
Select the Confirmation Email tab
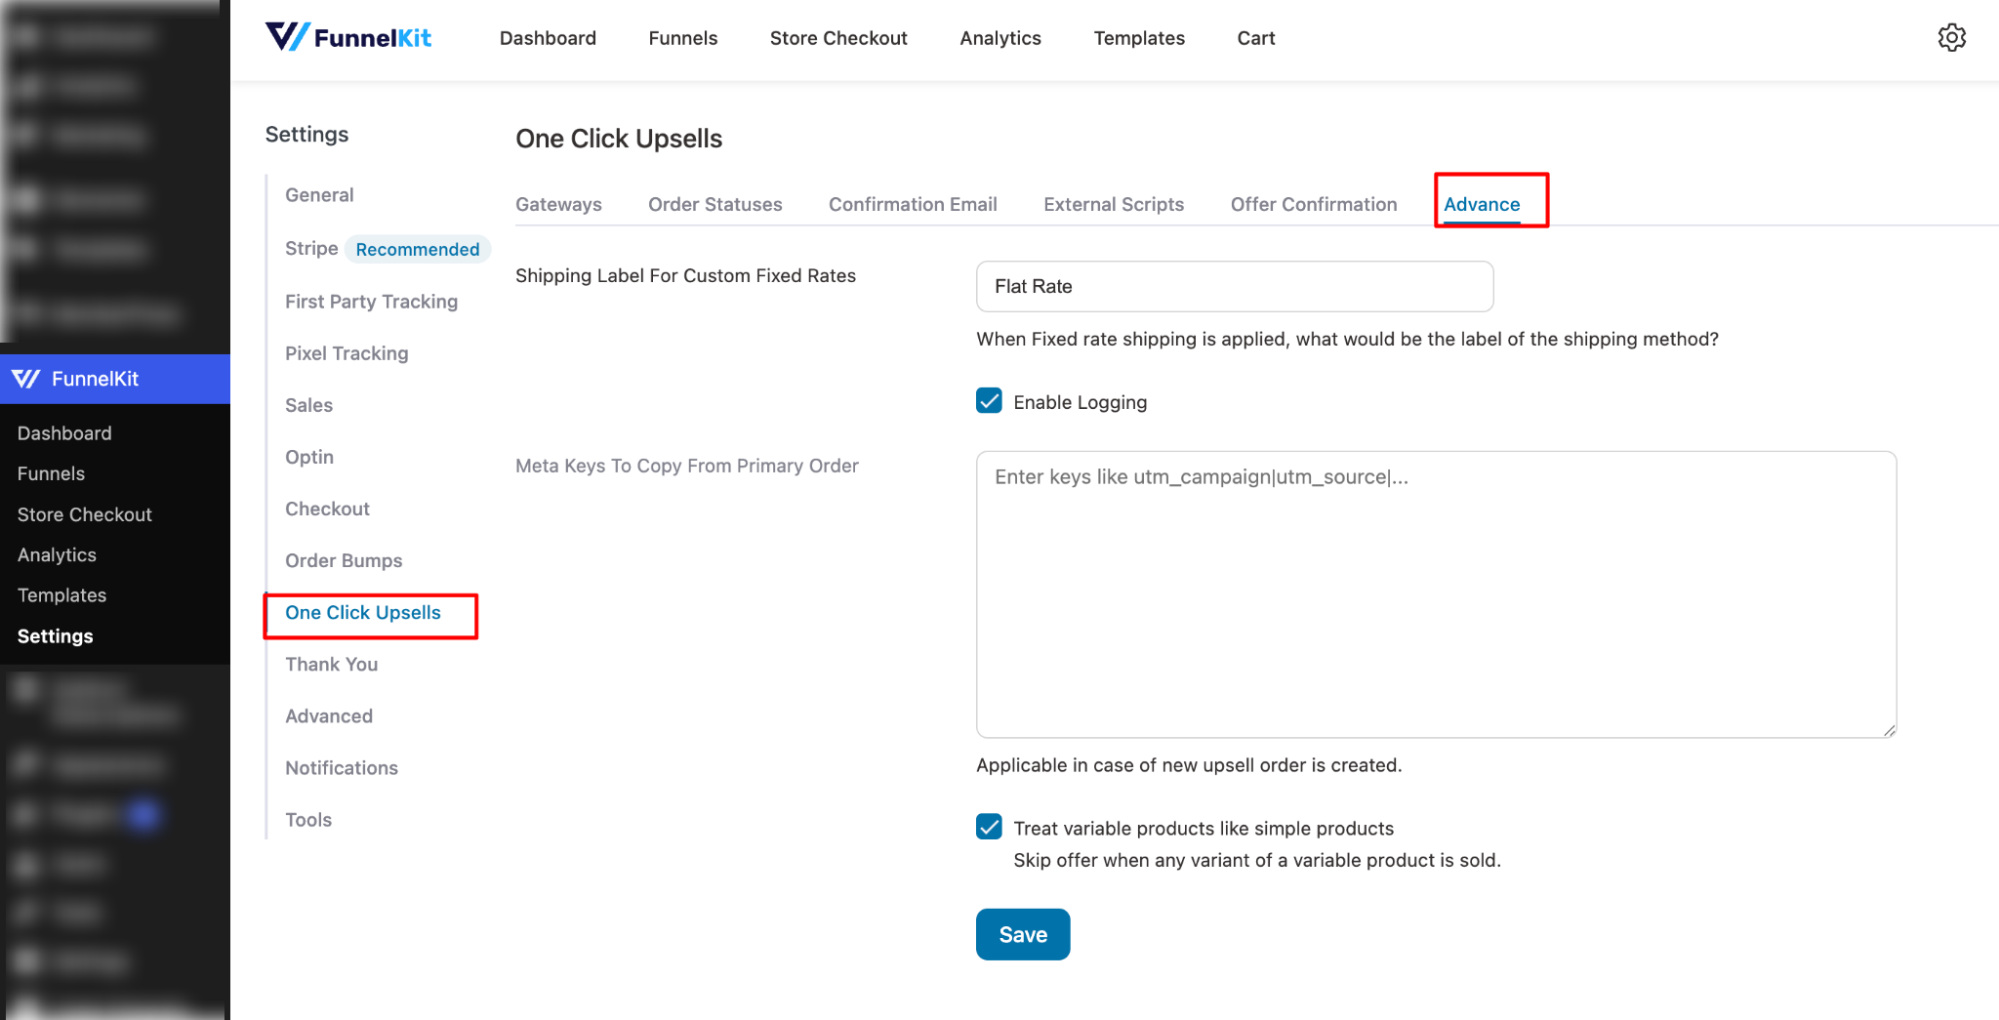pos(912,204)
